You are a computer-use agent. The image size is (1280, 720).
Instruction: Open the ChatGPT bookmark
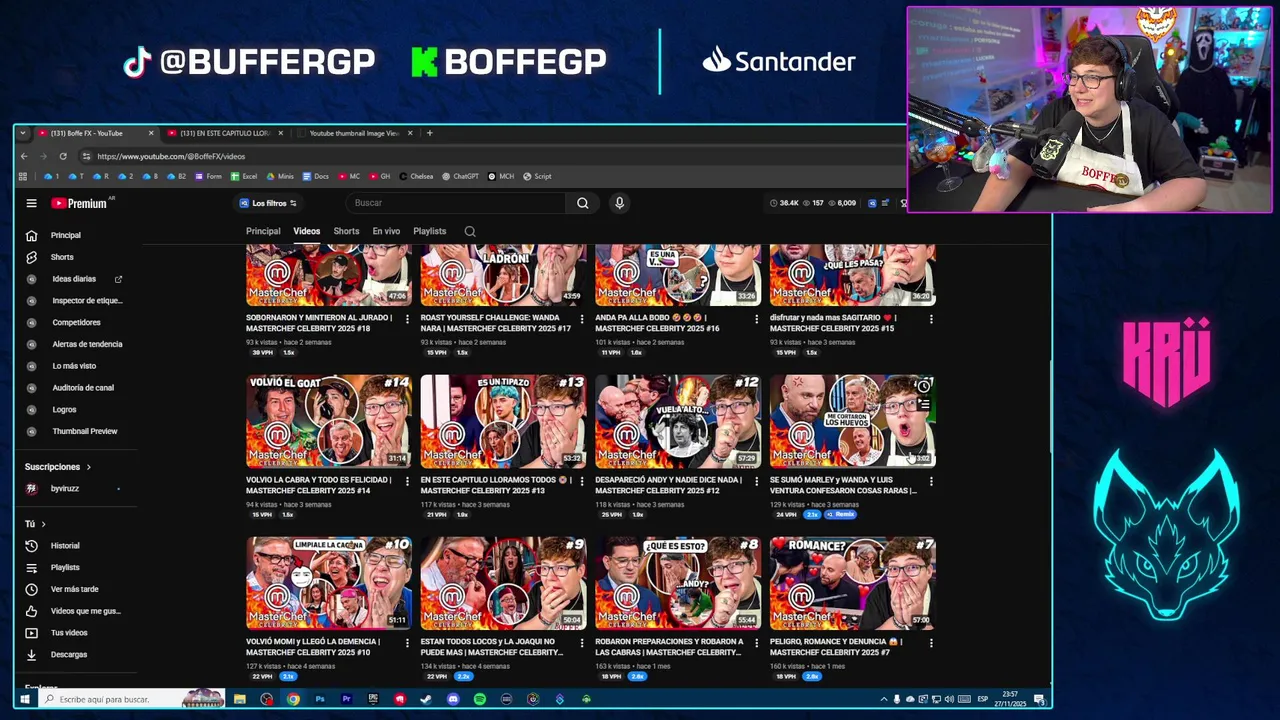pyautogui.click(x=461, y=176)
